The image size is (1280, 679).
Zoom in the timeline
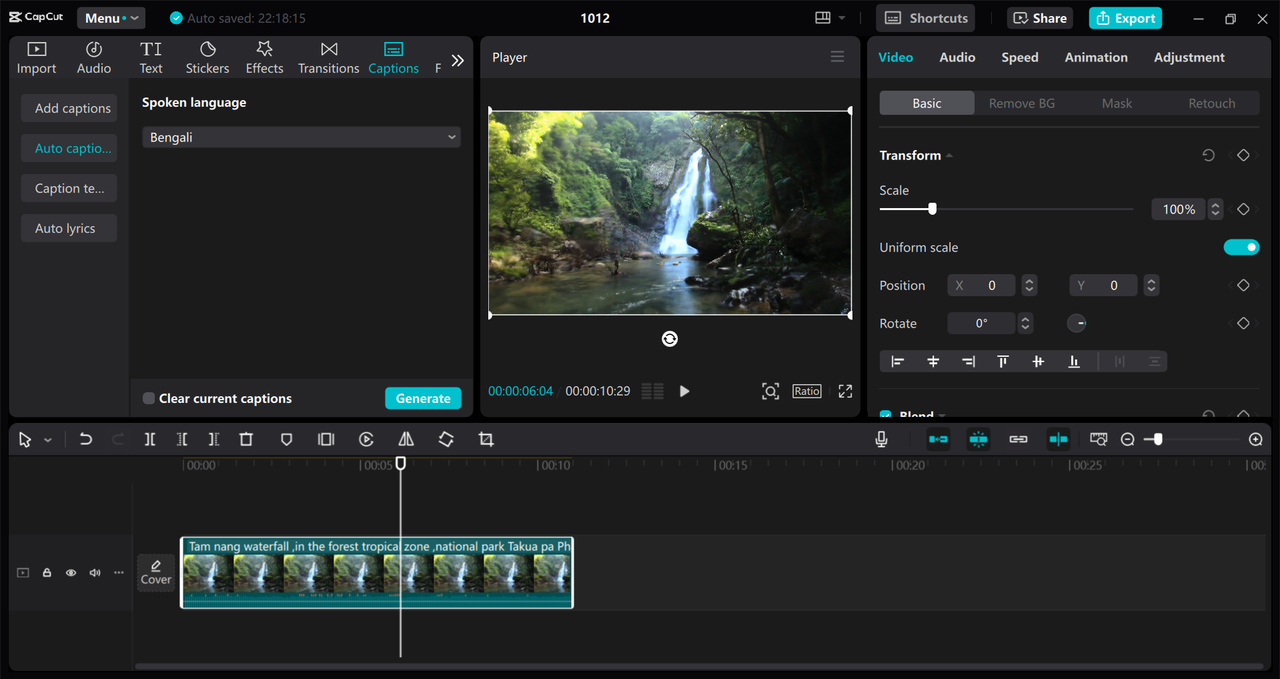1256,439
